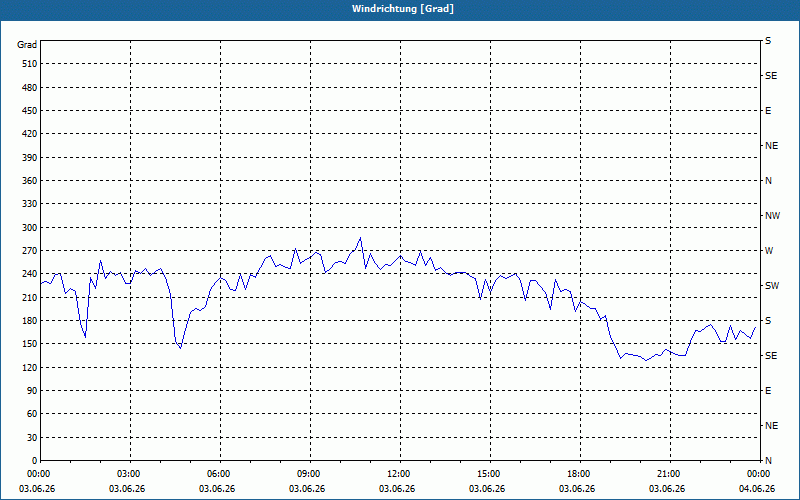Select the 'W' compass label on the right axis
Image resolution: width=800 pixels, height=500 pixels.
point(769,251)
